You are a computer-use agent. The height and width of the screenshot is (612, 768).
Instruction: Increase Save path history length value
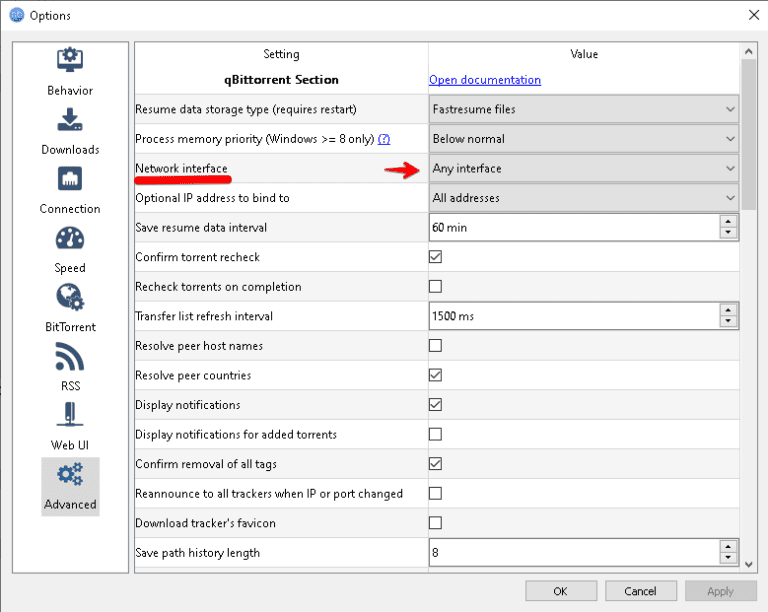click(x=728, y=547)
